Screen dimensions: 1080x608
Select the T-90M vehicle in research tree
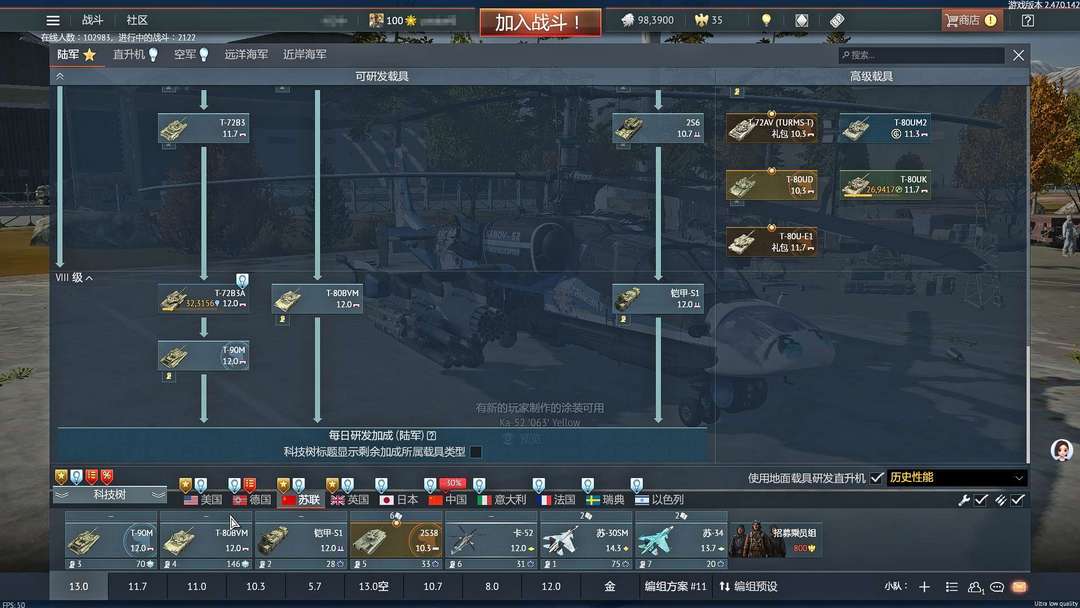(x=203, y=356)
